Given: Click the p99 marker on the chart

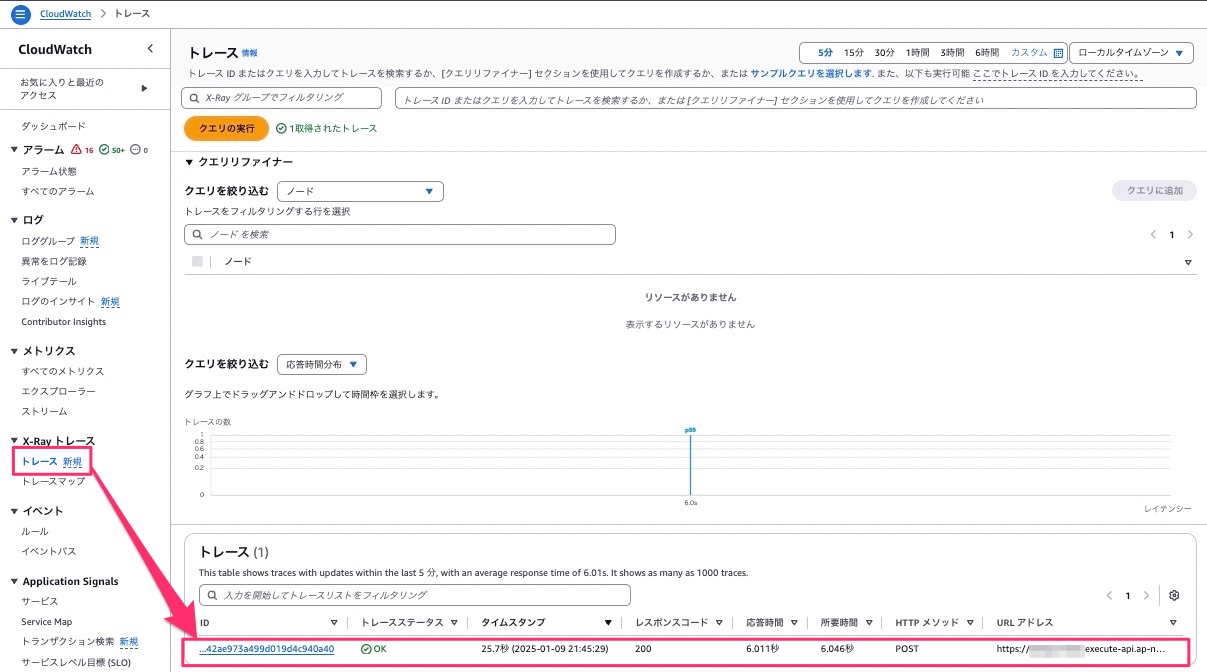Looking at the screenshot, I should pos(690,430).
